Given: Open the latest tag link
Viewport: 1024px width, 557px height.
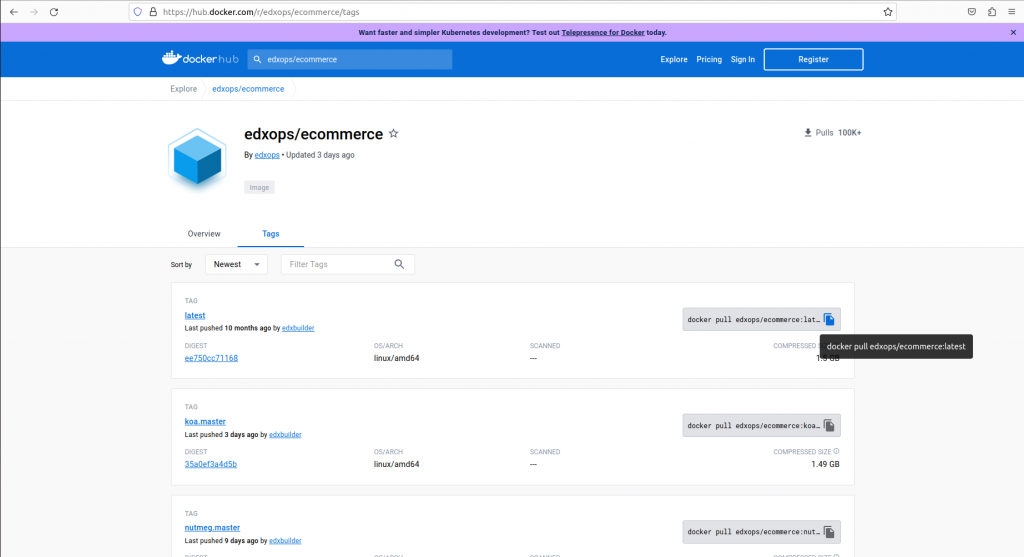Looking at the screenshot, I should coord(195,315).
